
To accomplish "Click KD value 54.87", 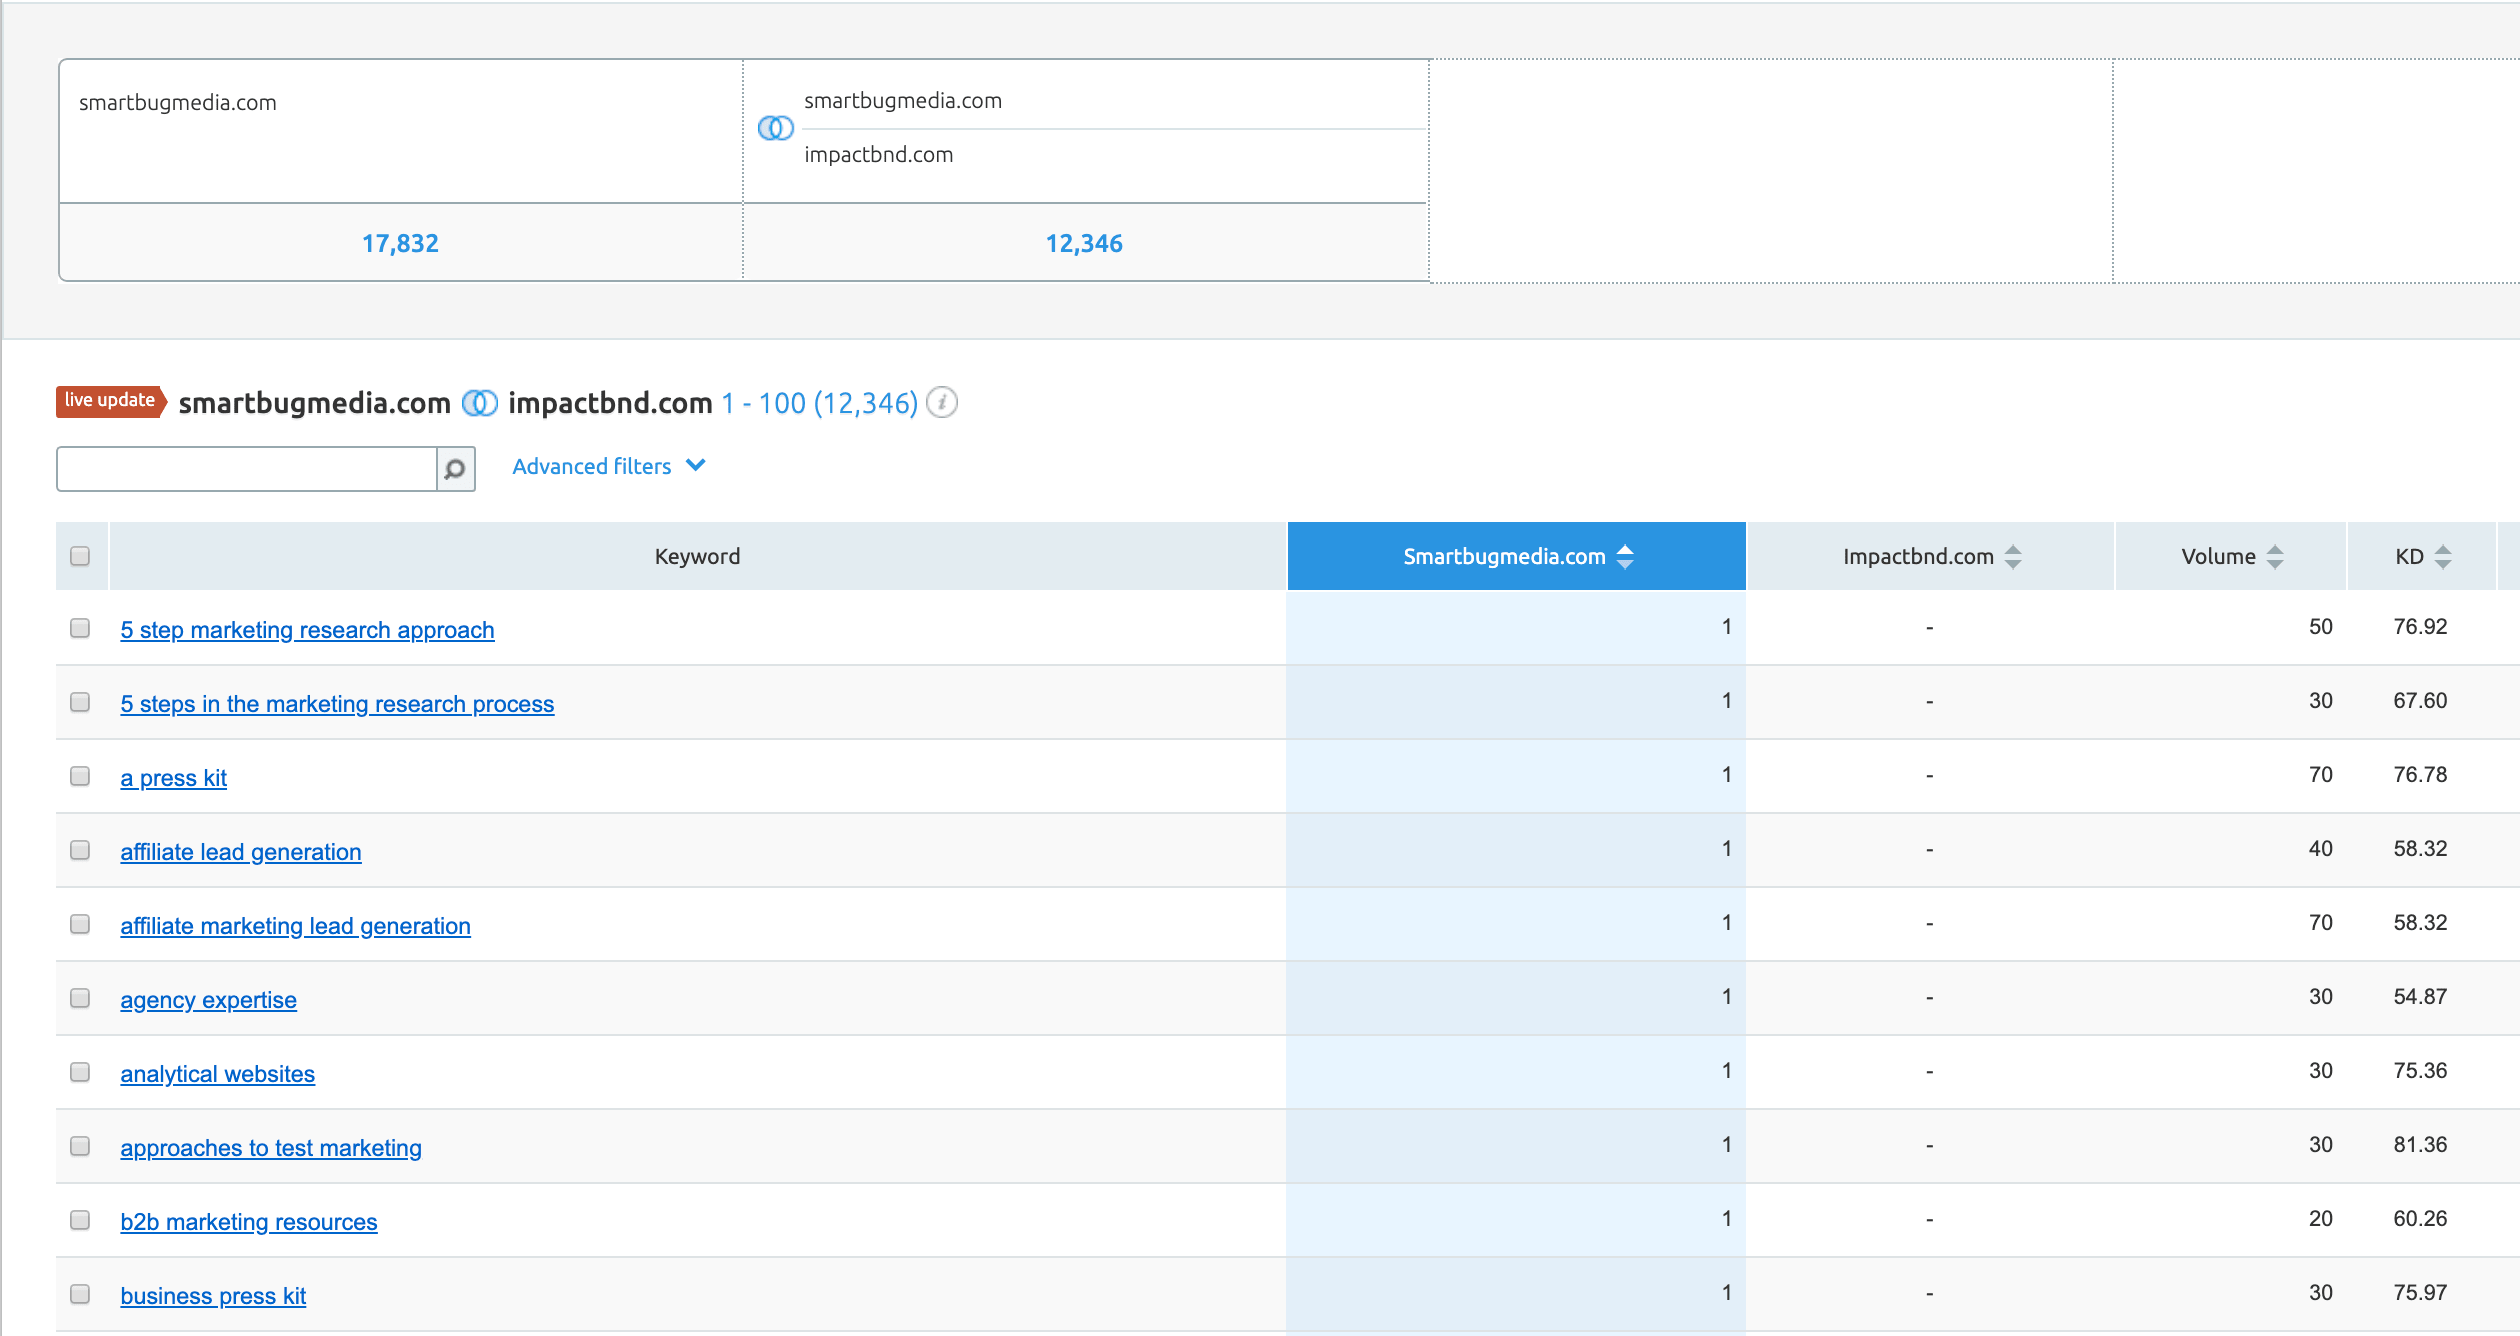I will tap(2420, 997).
